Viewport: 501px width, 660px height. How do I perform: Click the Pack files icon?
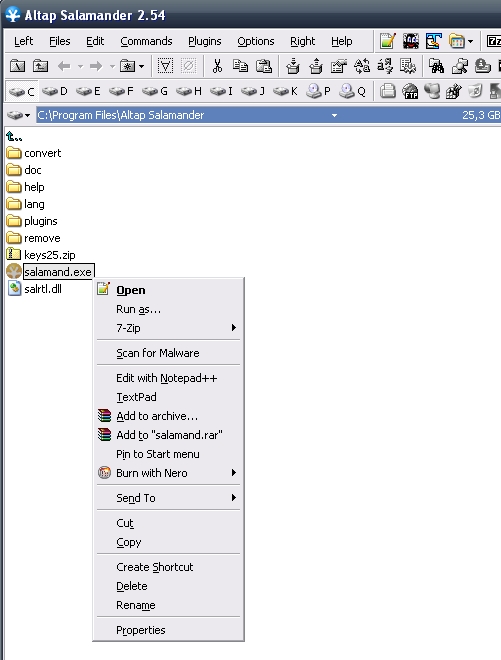tap(293, 66)
